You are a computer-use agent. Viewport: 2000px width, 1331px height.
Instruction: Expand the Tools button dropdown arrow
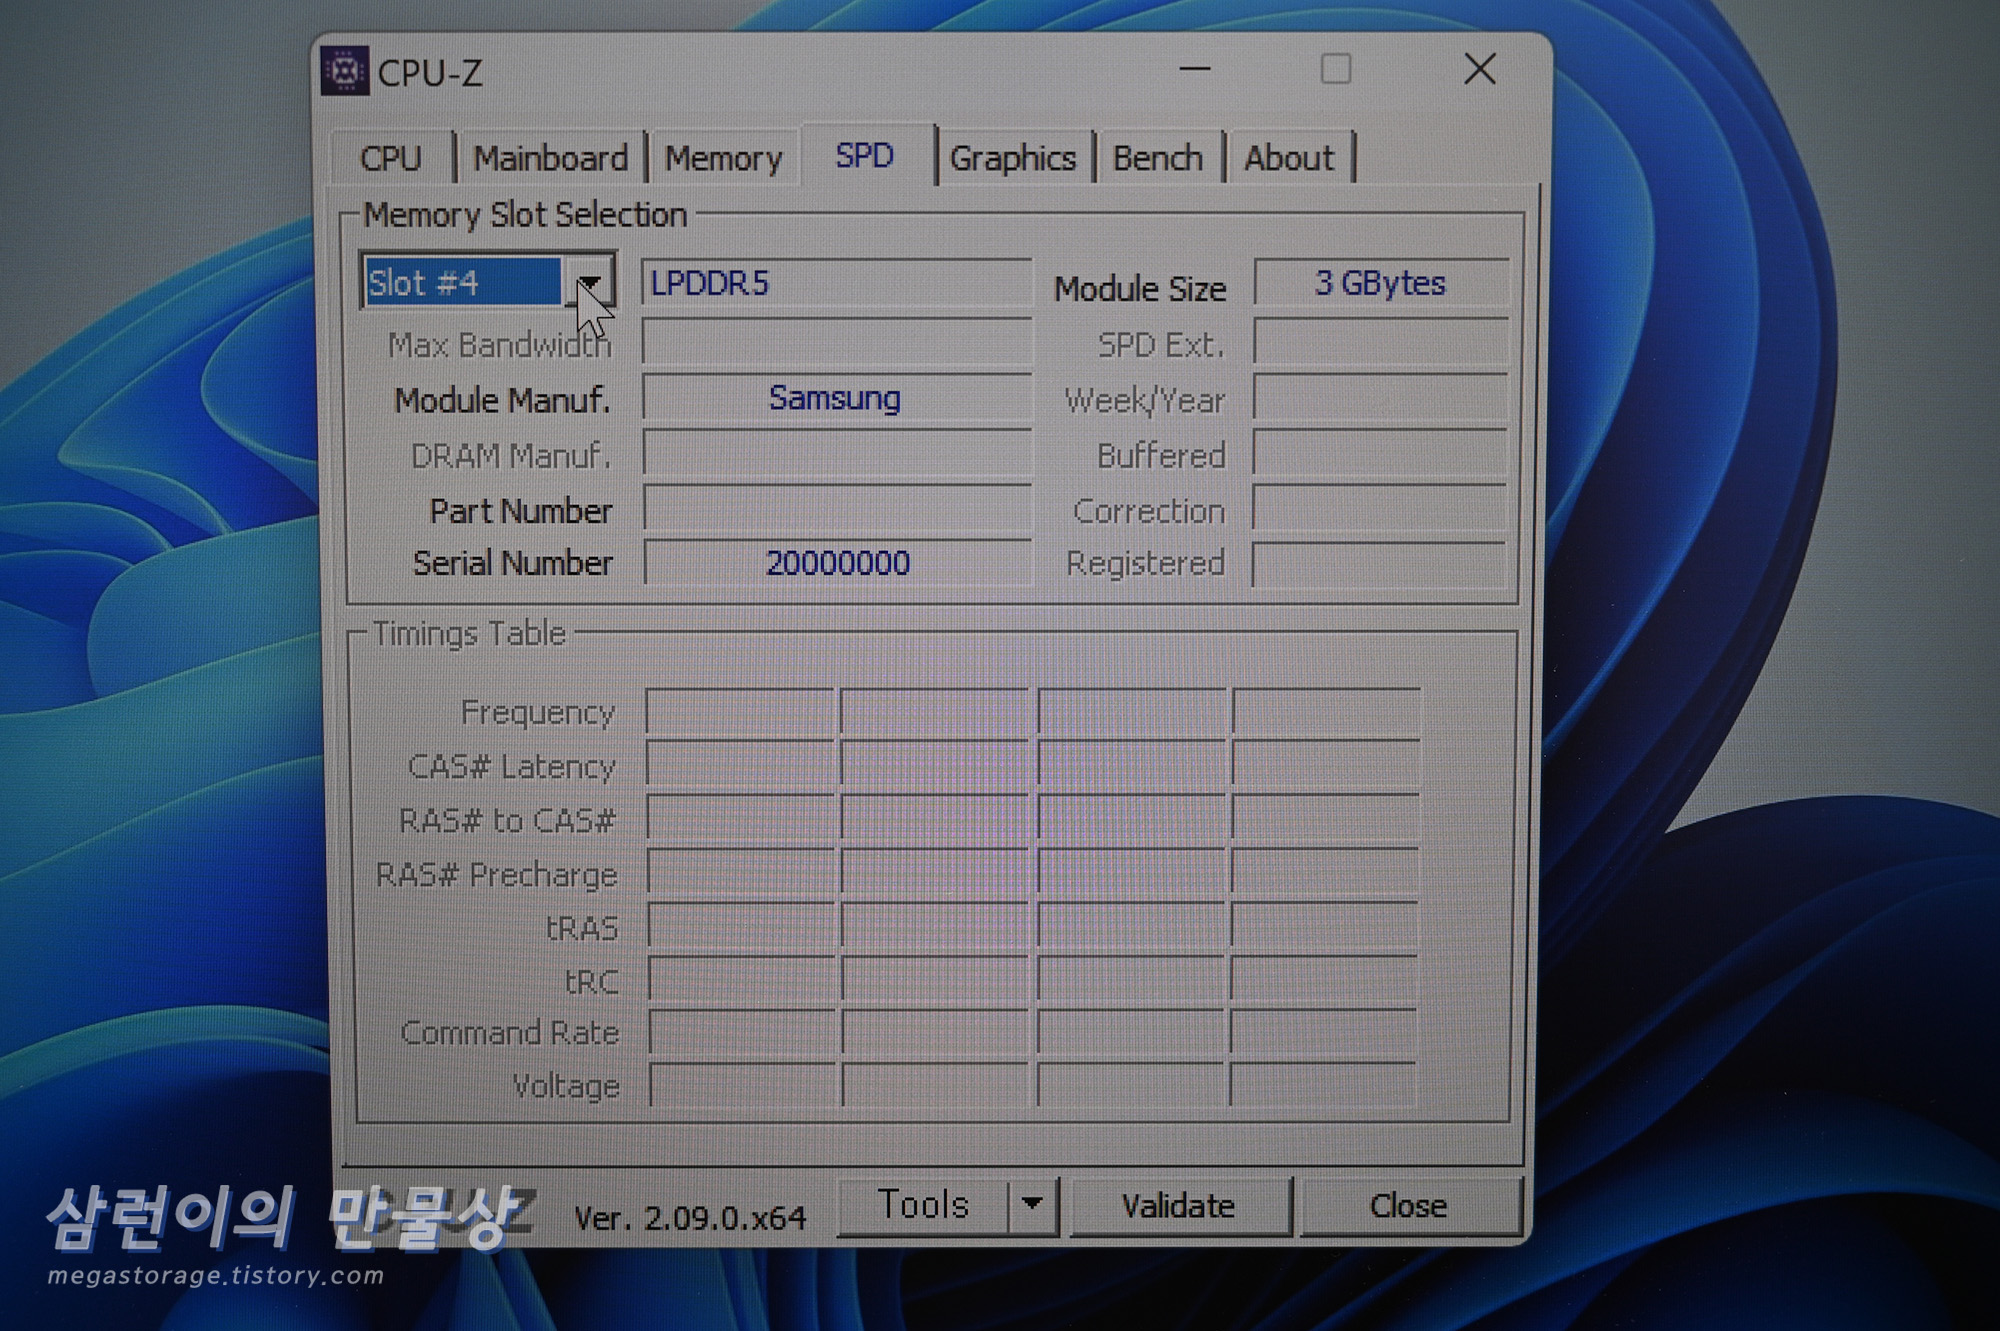1033,1204
